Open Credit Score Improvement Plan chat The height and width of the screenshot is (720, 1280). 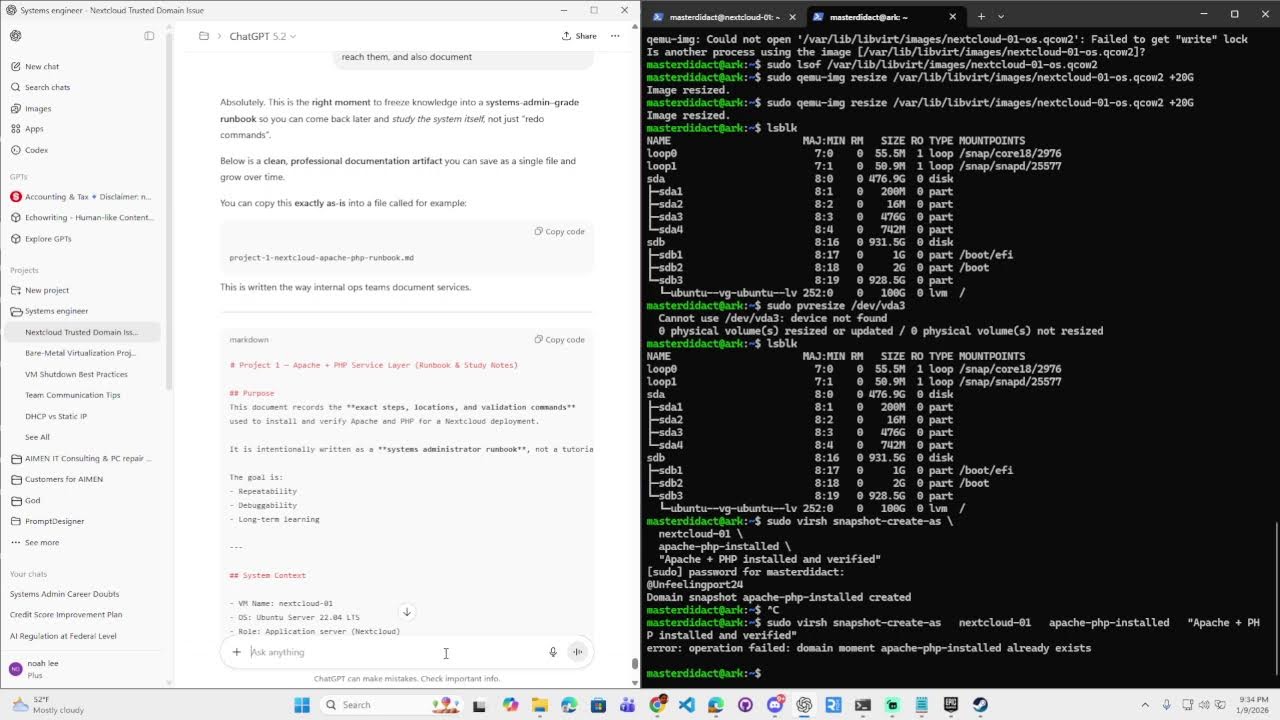66,615
